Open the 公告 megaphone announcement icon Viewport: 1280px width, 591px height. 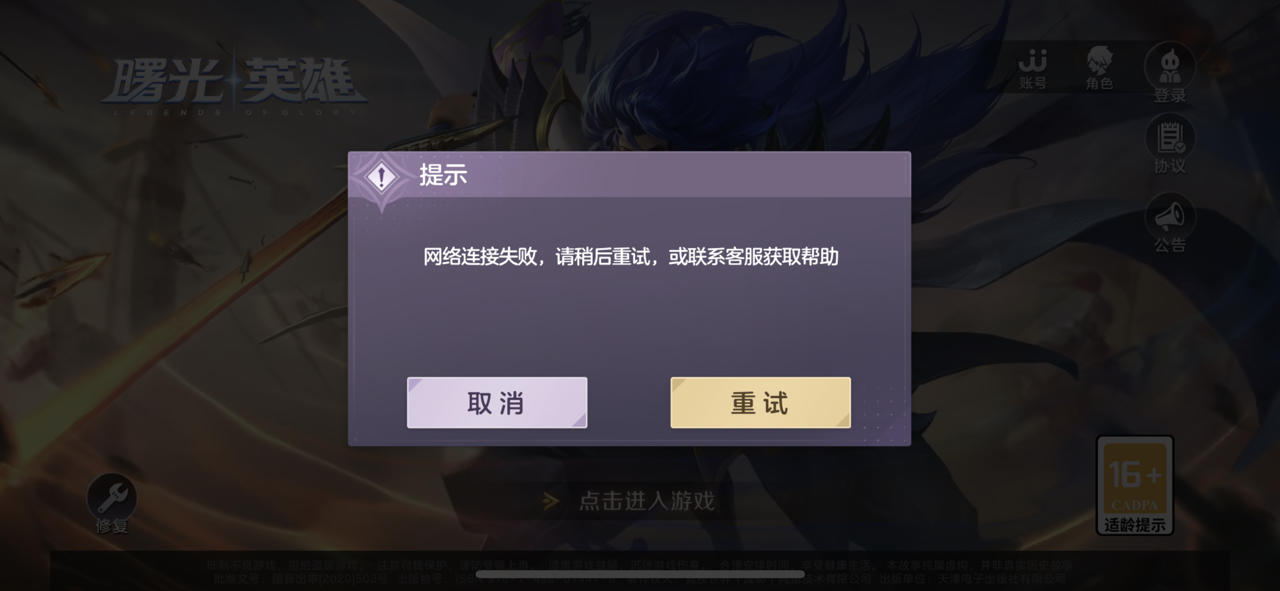[1169, 223]
